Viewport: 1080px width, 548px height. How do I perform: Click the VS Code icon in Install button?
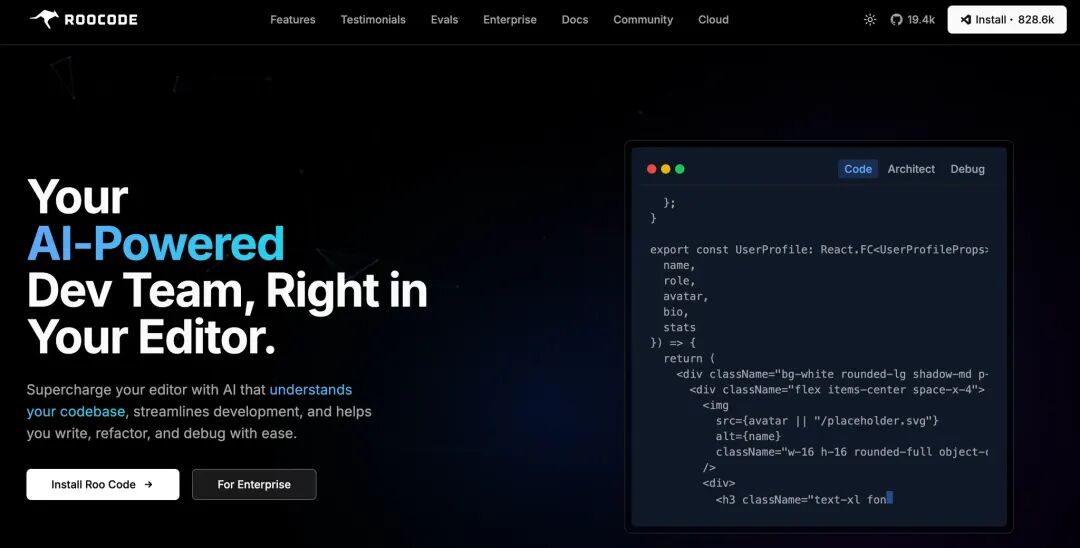966,20
